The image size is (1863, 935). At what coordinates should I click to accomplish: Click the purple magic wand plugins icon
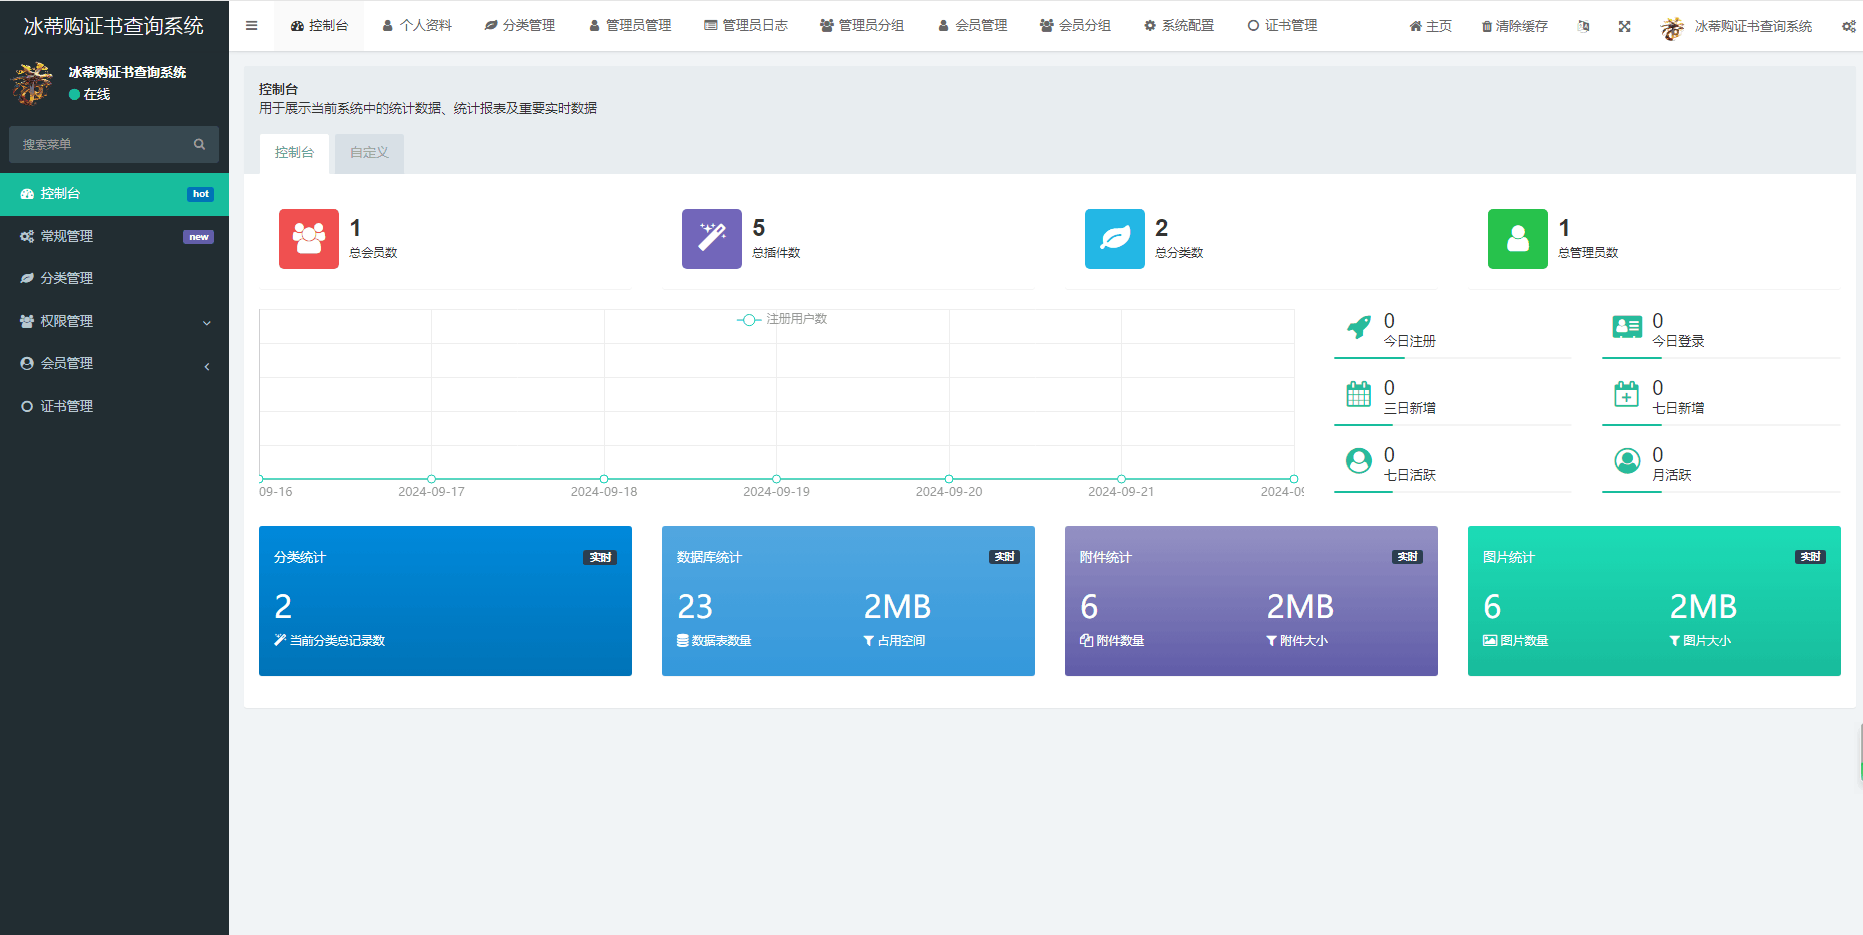click(x=711, y=239)
